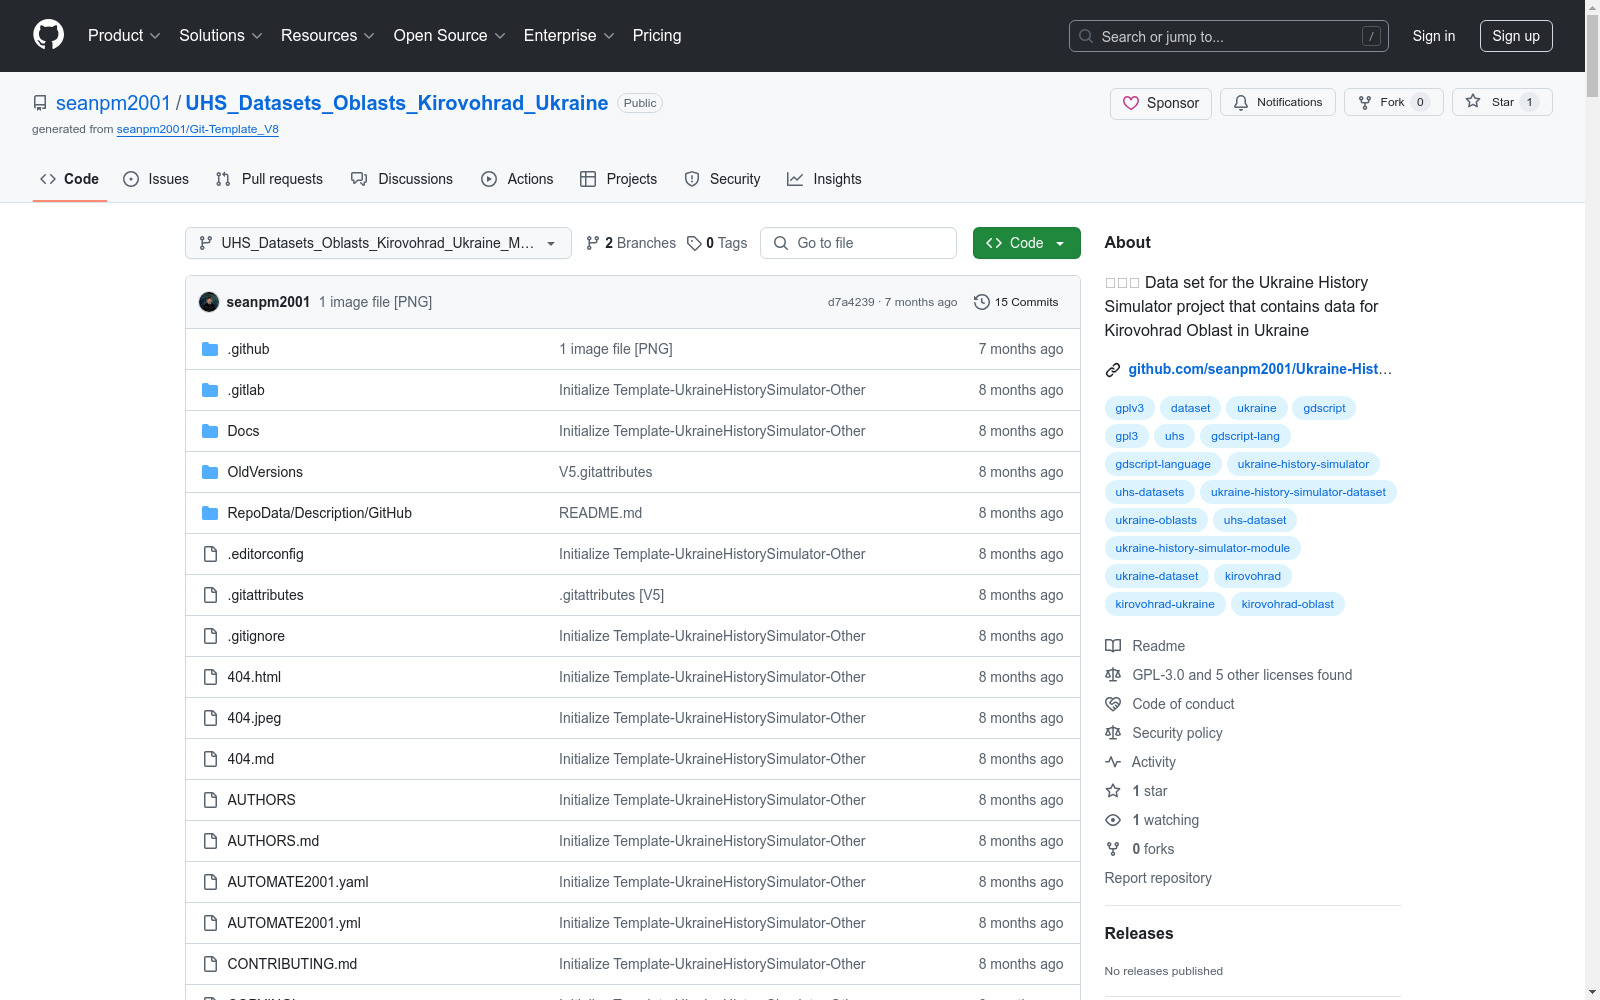Fork this repository
Screen dimensions: 1600x1000
tap(1393, 102)
